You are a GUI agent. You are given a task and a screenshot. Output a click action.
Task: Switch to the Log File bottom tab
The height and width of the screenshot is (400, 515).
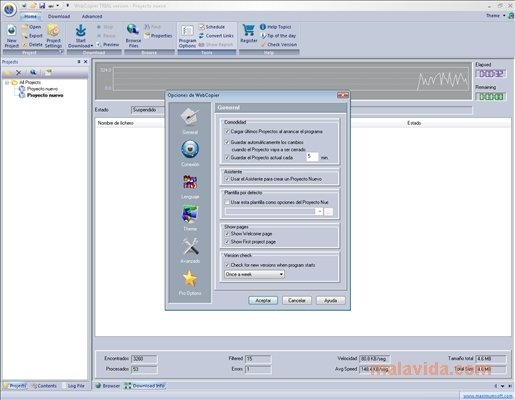pyautogui.click(x=73, y=386)
